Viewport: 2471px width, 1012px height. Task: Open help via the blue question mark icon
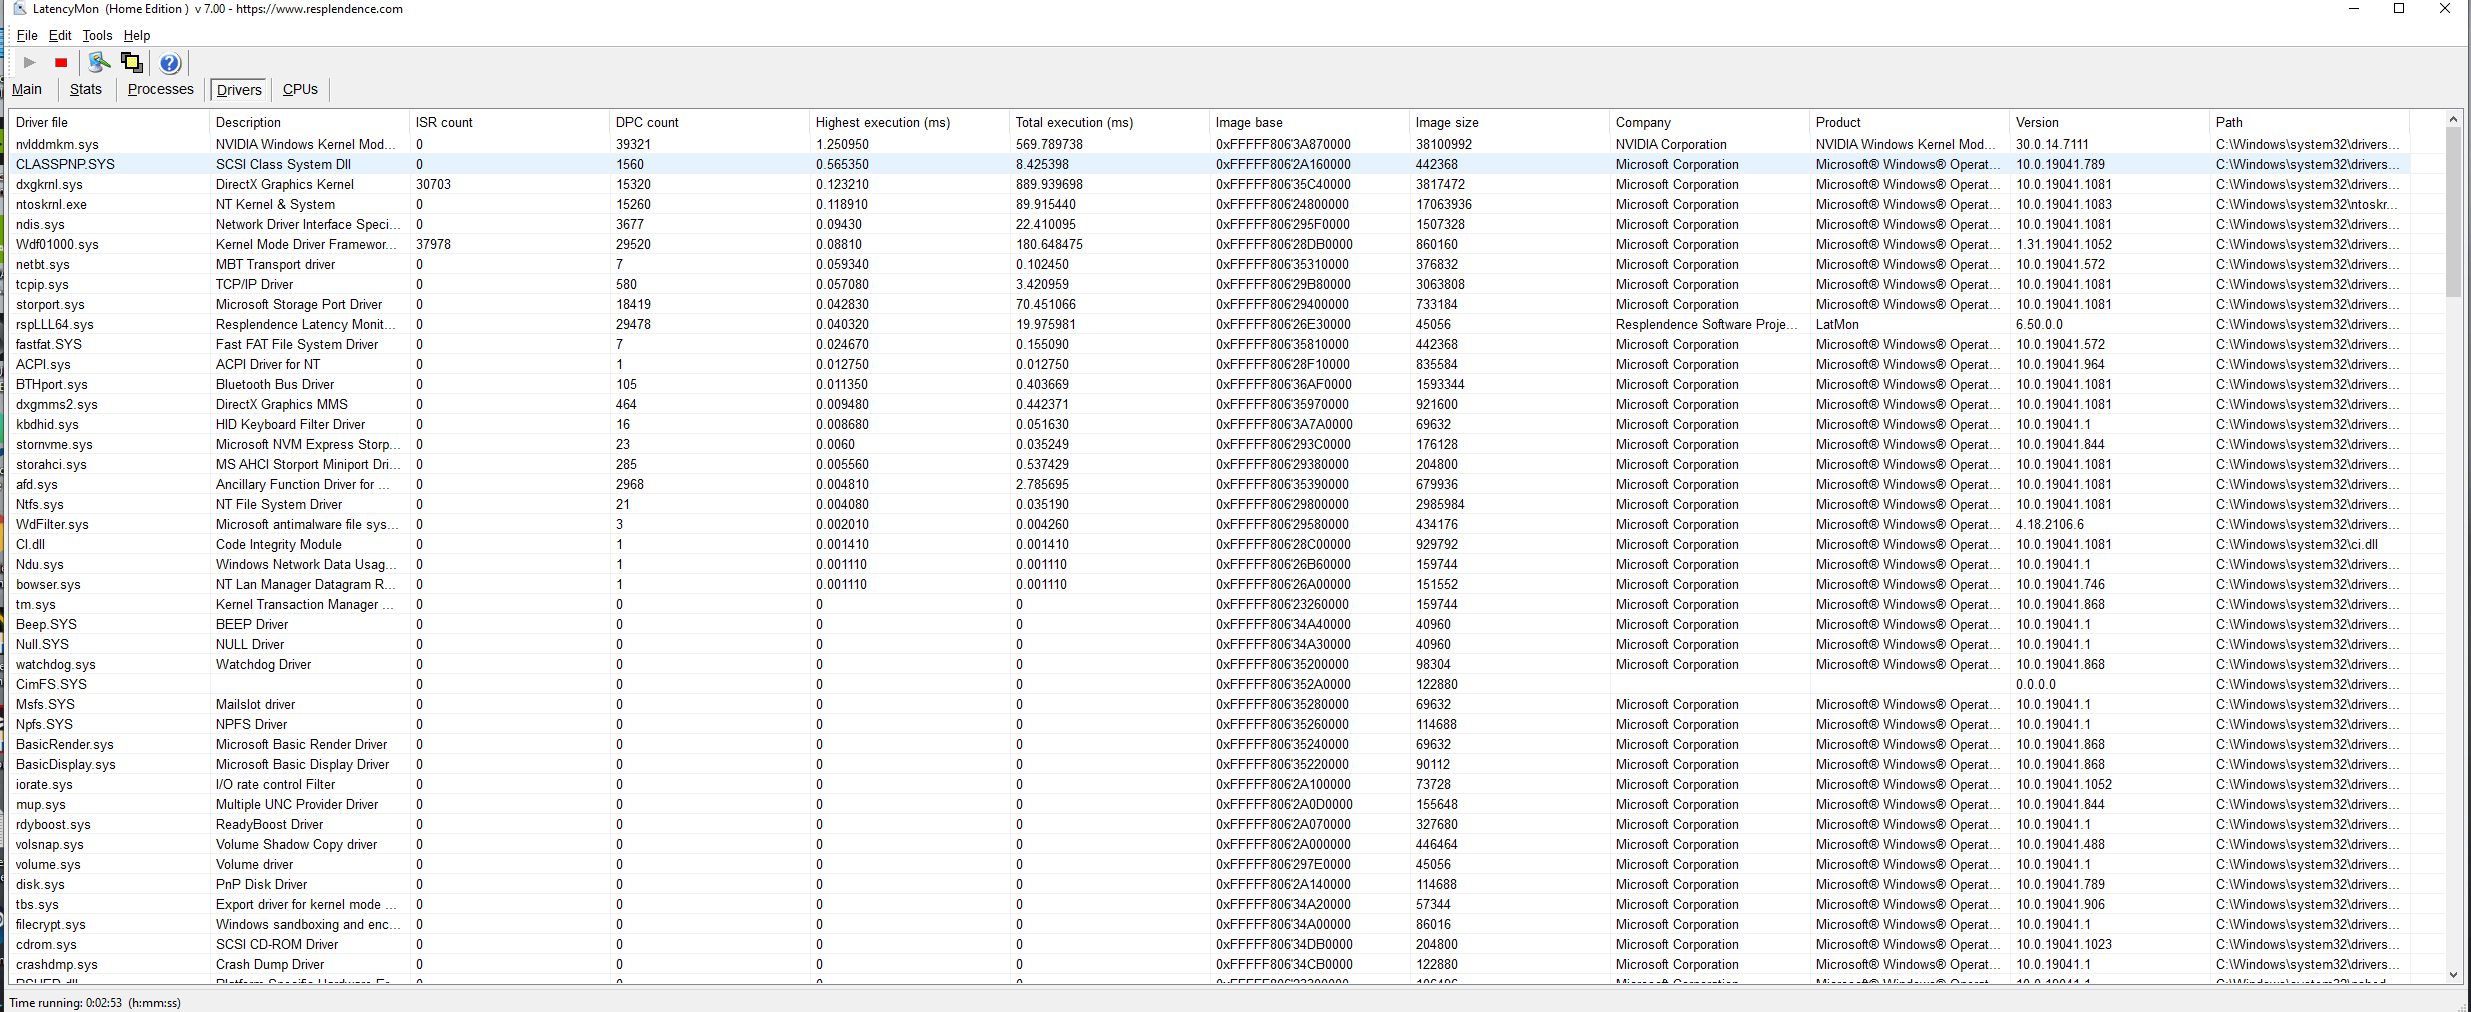point(170,63)
